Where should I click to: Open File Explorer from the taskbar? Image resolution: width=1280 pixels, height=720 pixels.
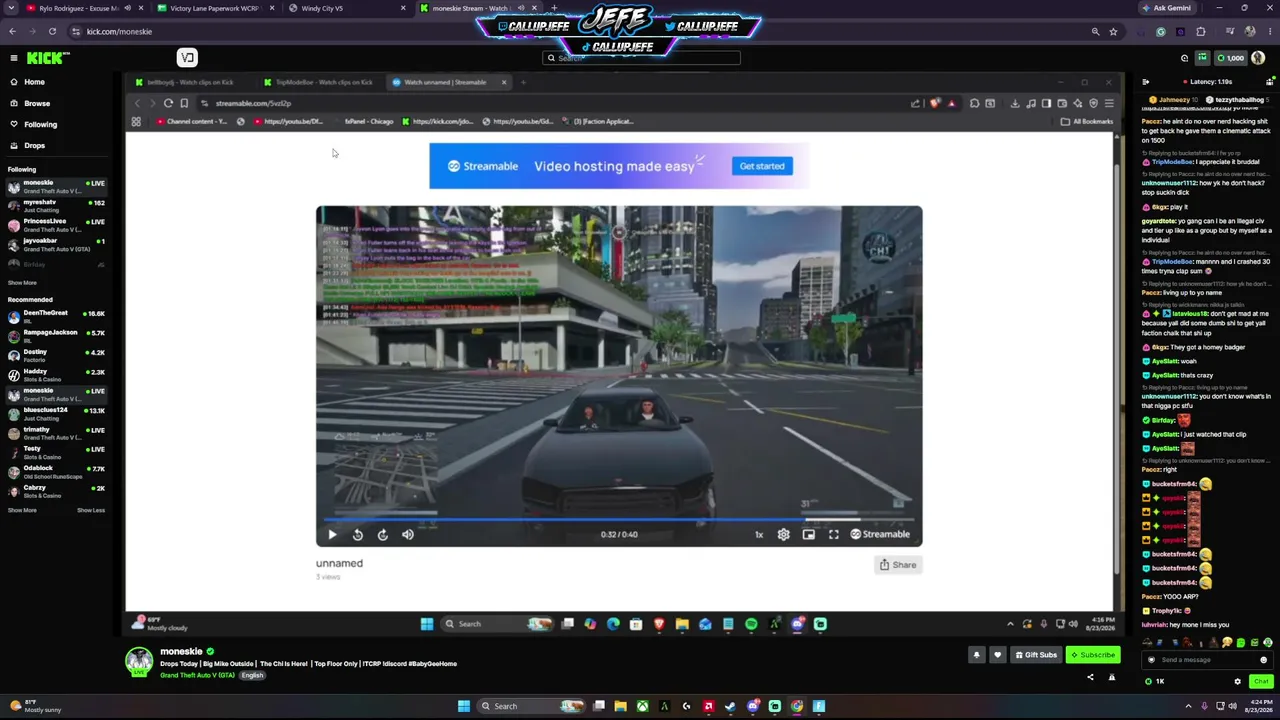tap(620, 706)
